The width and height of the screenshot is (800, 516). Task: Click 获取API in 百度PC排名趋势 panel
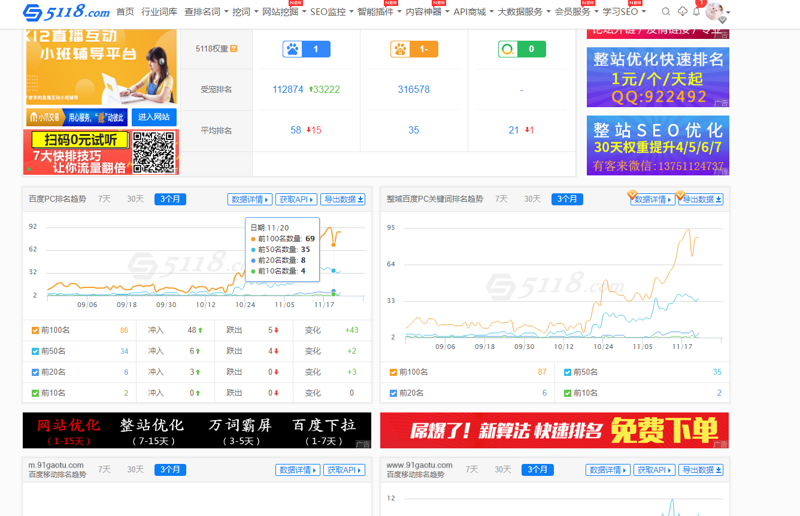coord(296,199)
